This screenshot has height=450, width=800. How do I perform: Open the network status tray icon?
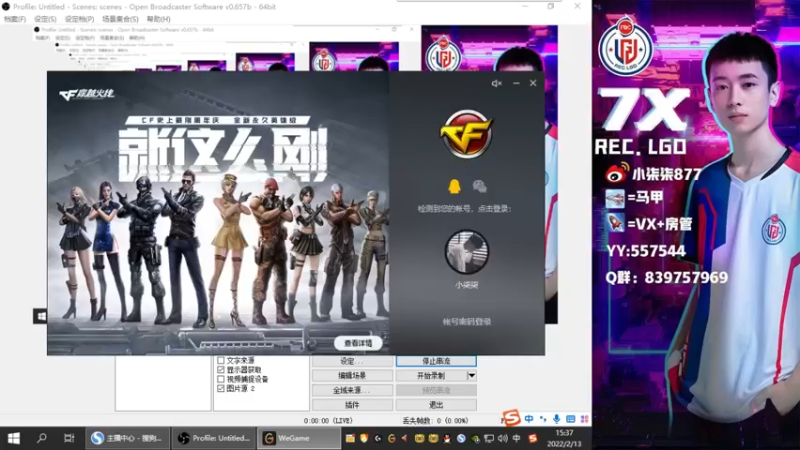coord(489,438)
